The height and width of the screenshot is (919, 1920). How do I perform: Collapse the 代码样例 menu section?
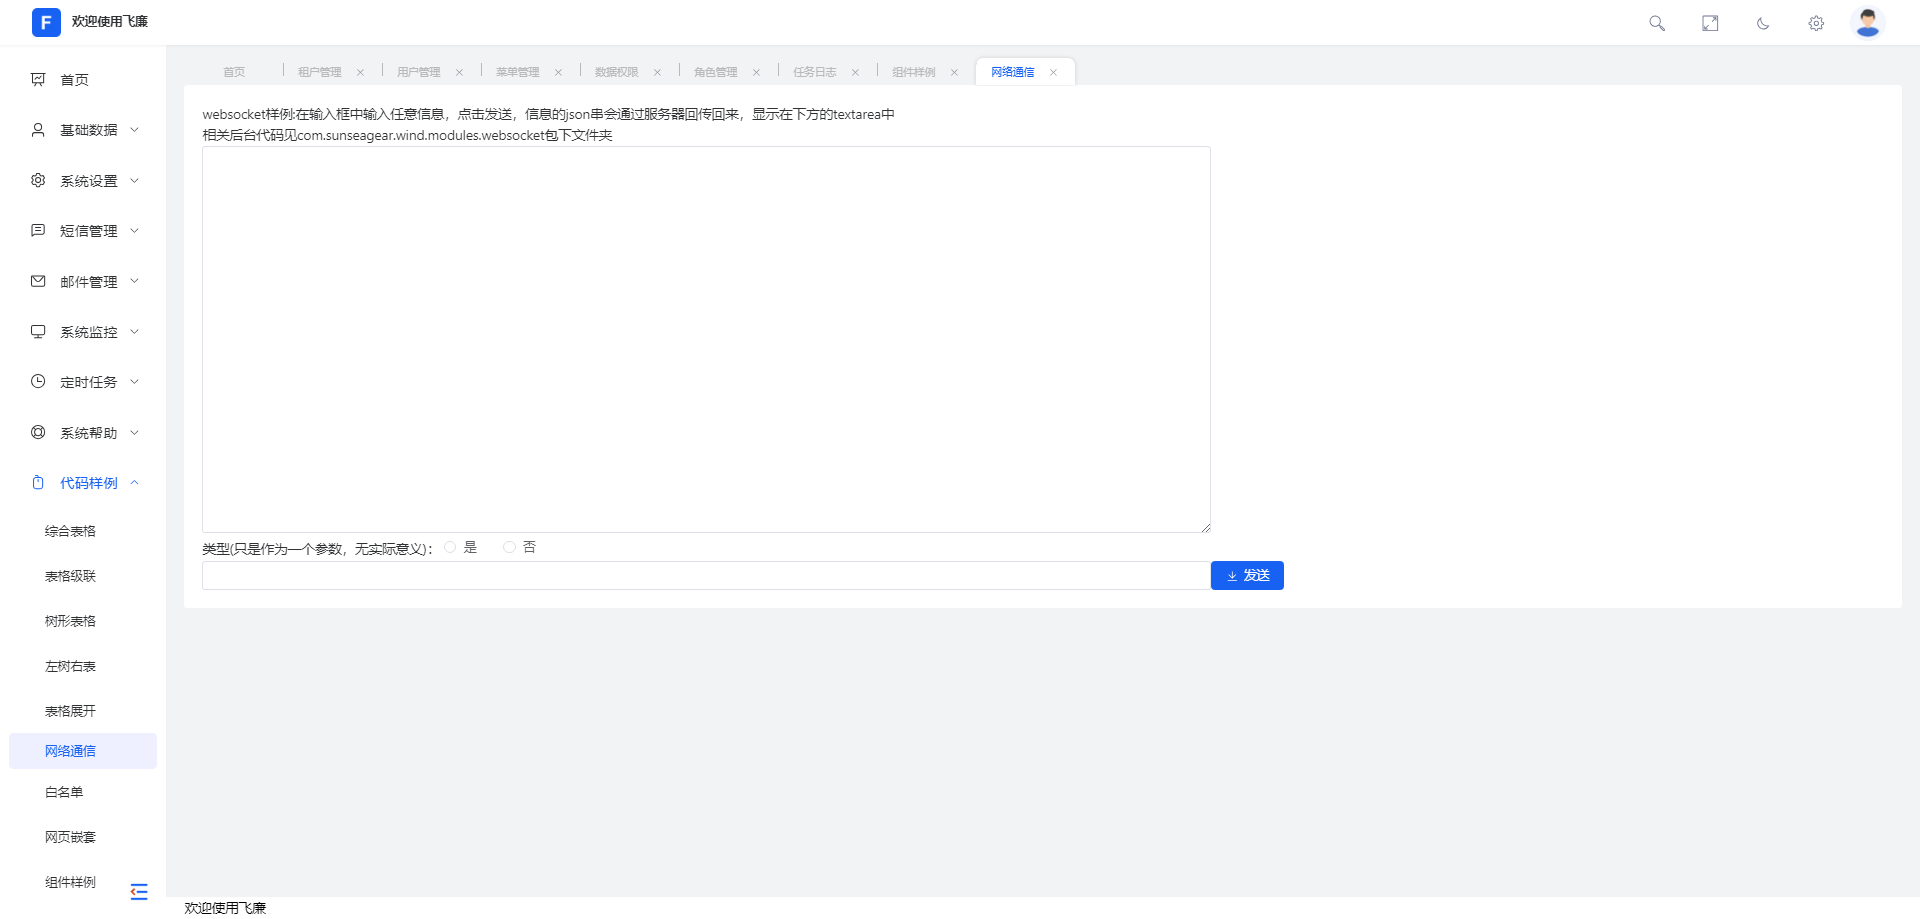88,483
